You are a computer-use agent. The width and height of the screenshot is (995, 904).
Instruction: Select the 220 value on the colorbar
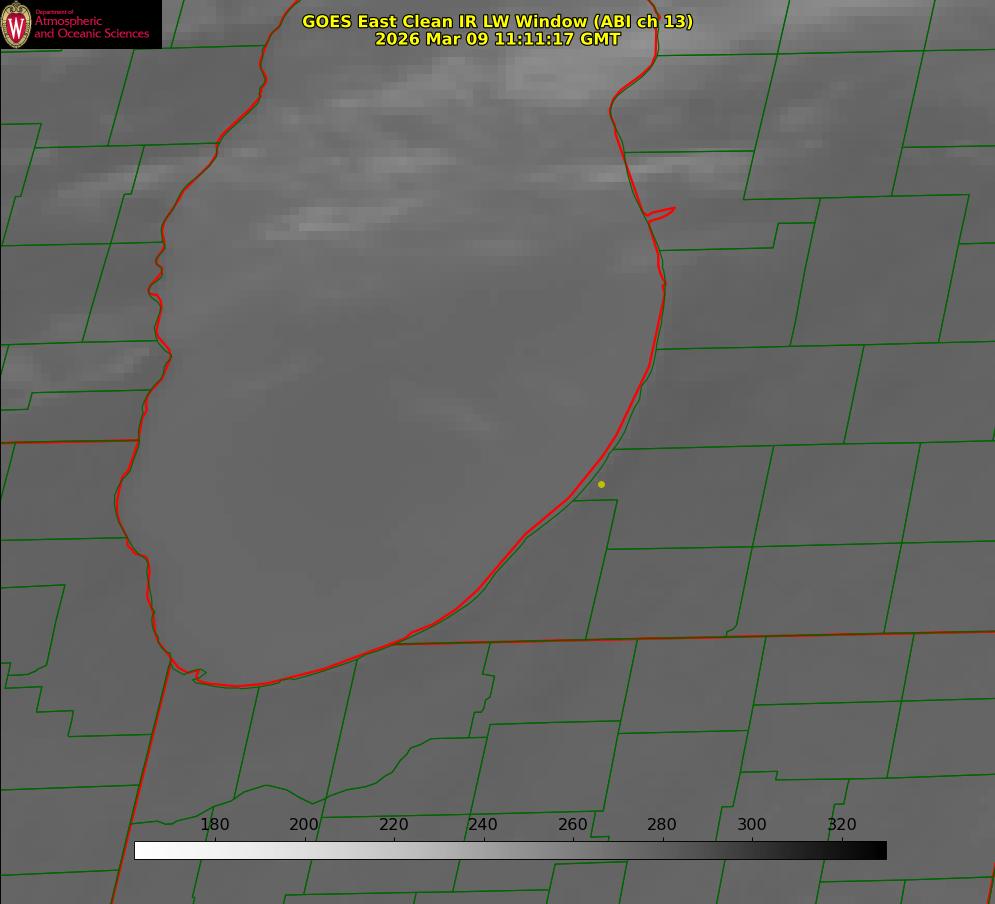pos(393,825)
